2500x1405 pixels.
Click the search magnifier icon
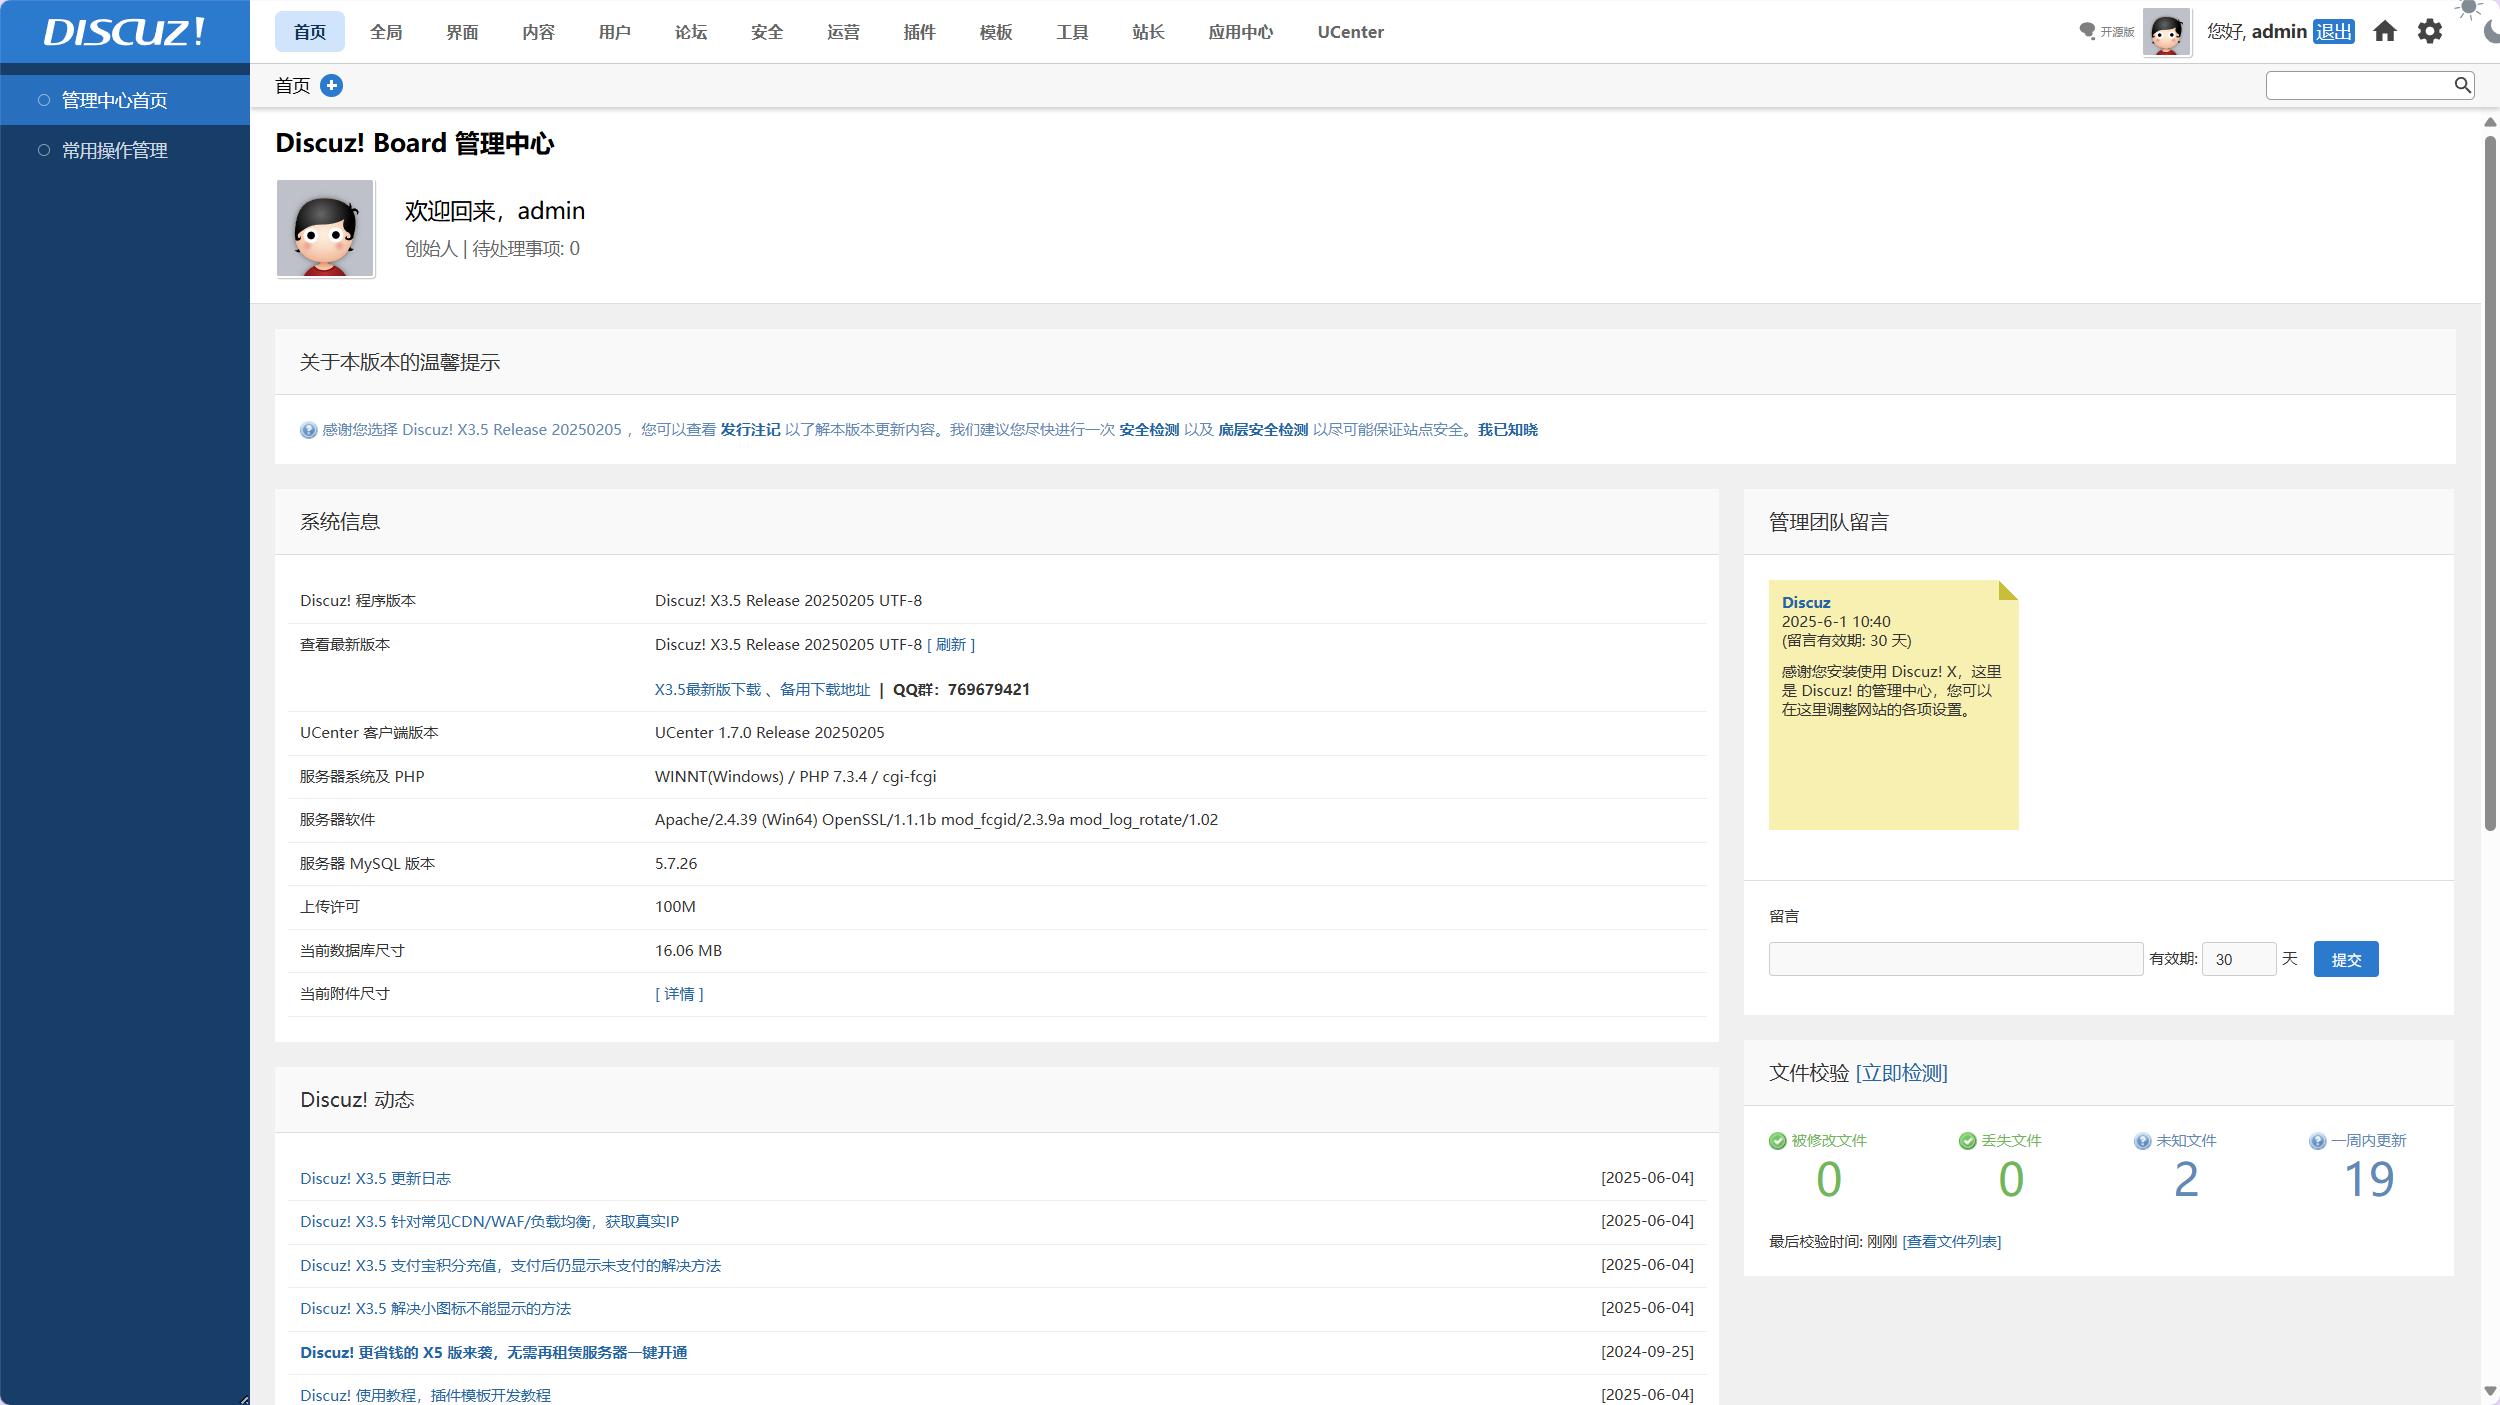(2462, 86)
